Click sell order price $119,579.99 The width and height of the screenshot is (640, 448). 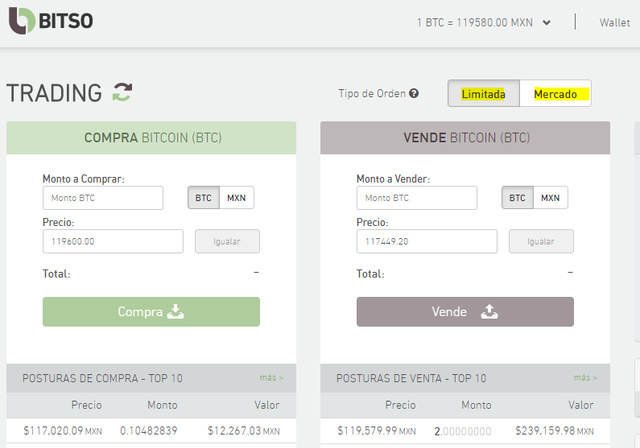point(376,430)
